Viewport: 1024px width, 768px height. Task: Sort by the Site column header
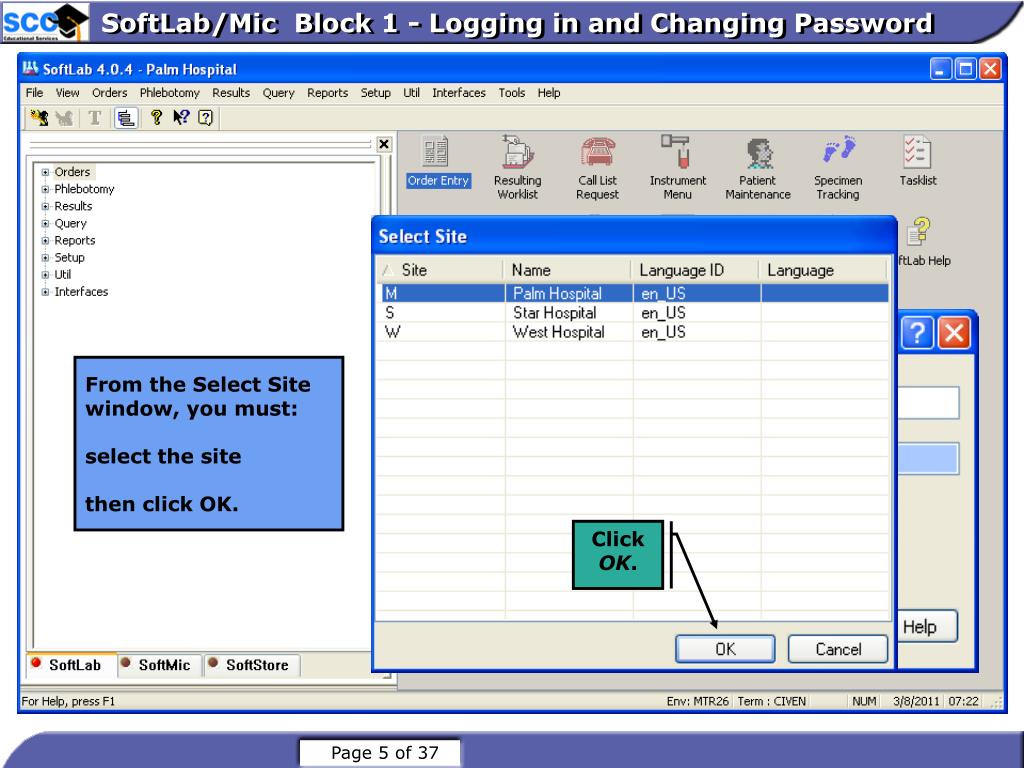[440, 270]
